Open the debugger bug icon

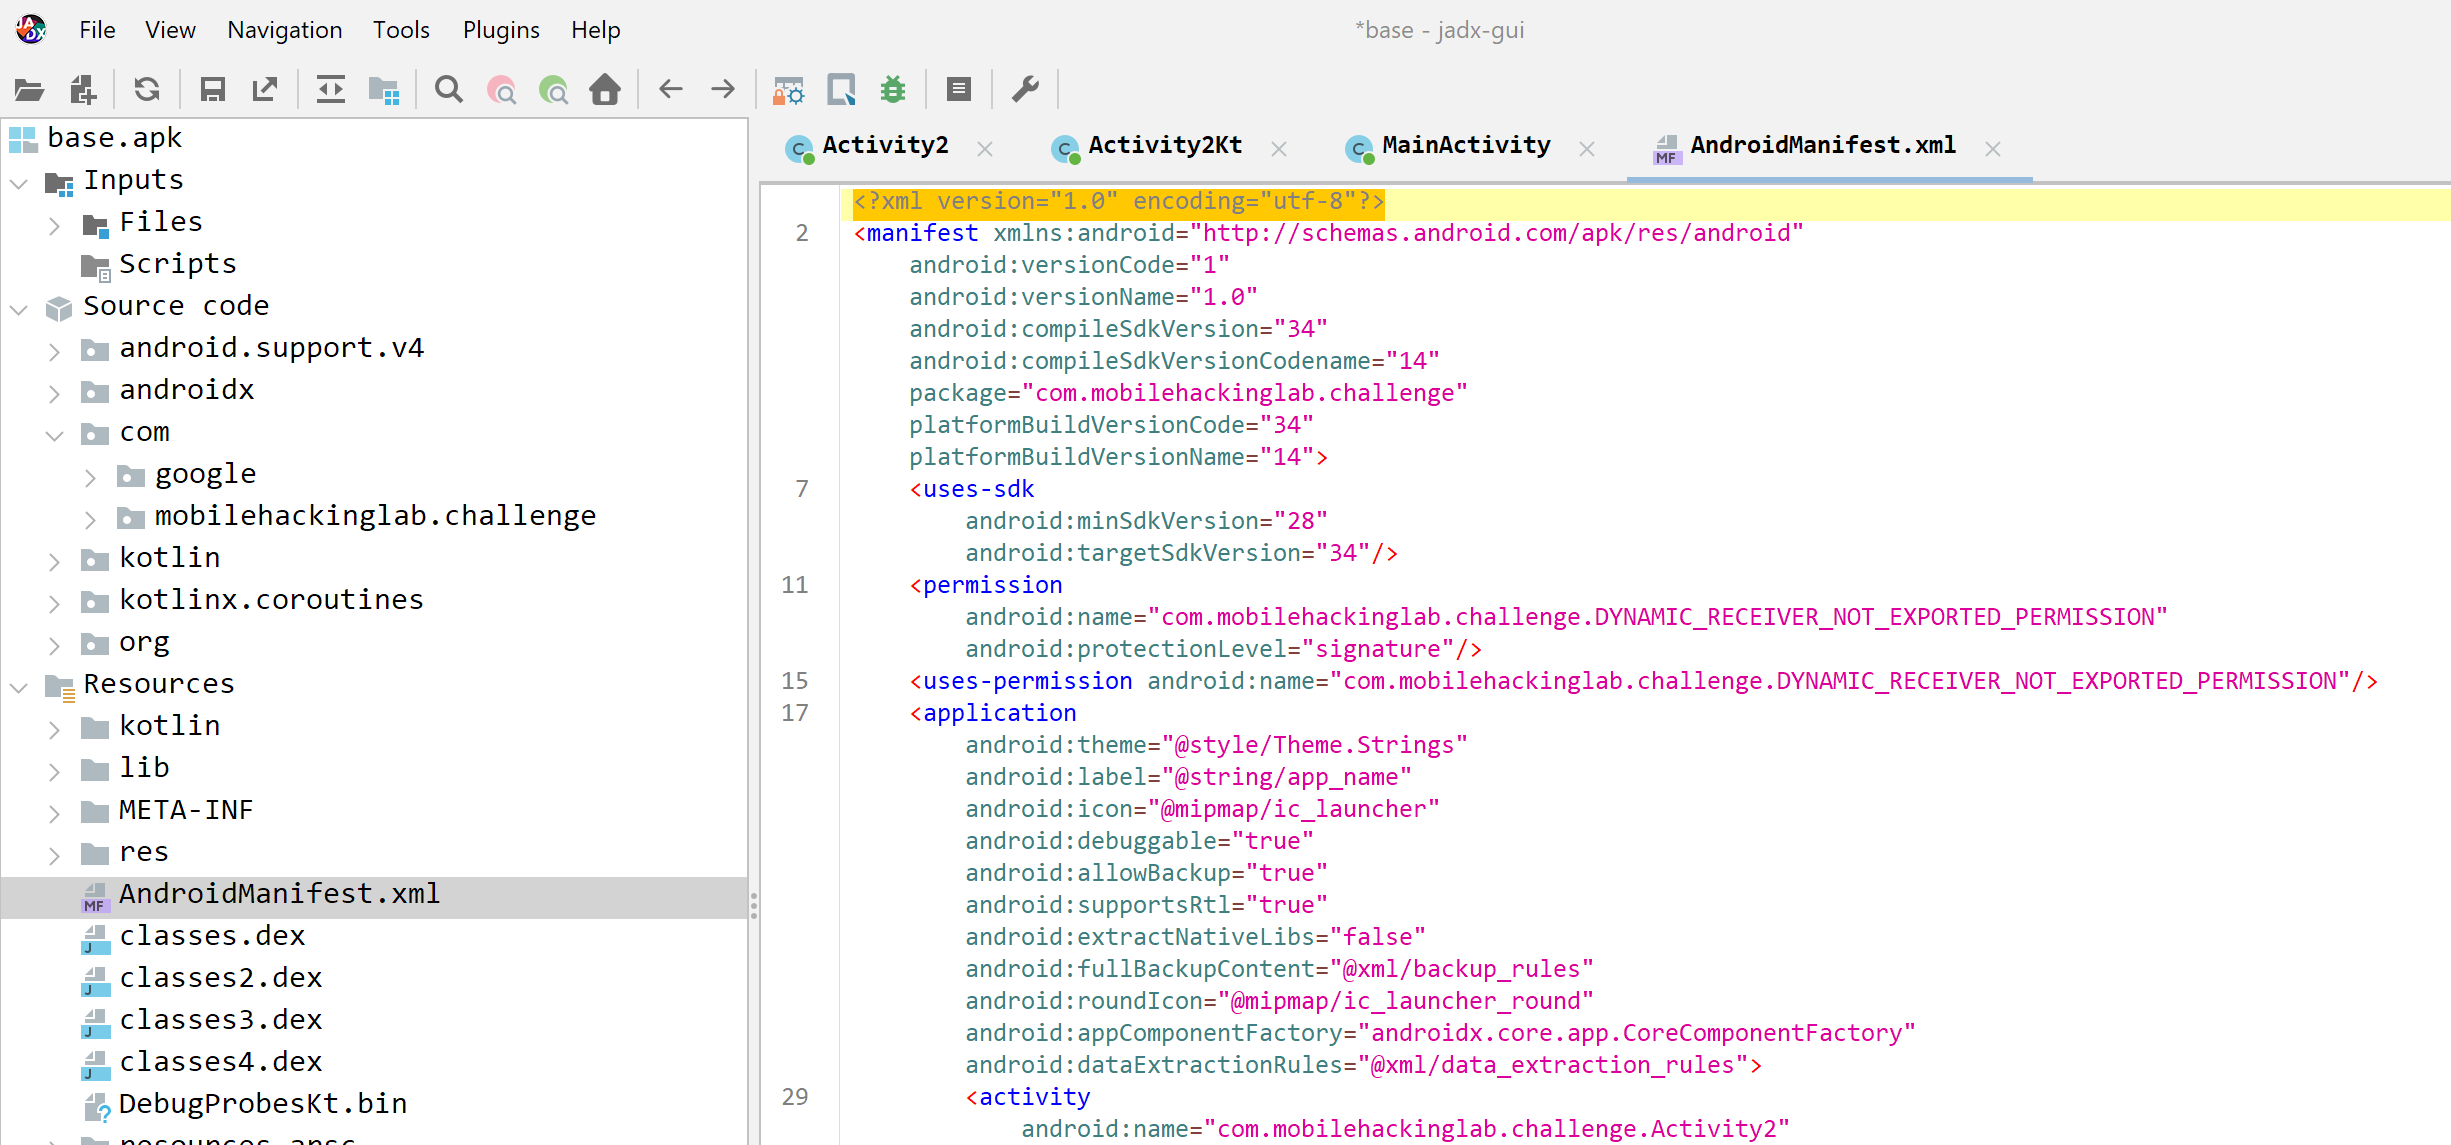pyautogui.click(x=893, y=90)
